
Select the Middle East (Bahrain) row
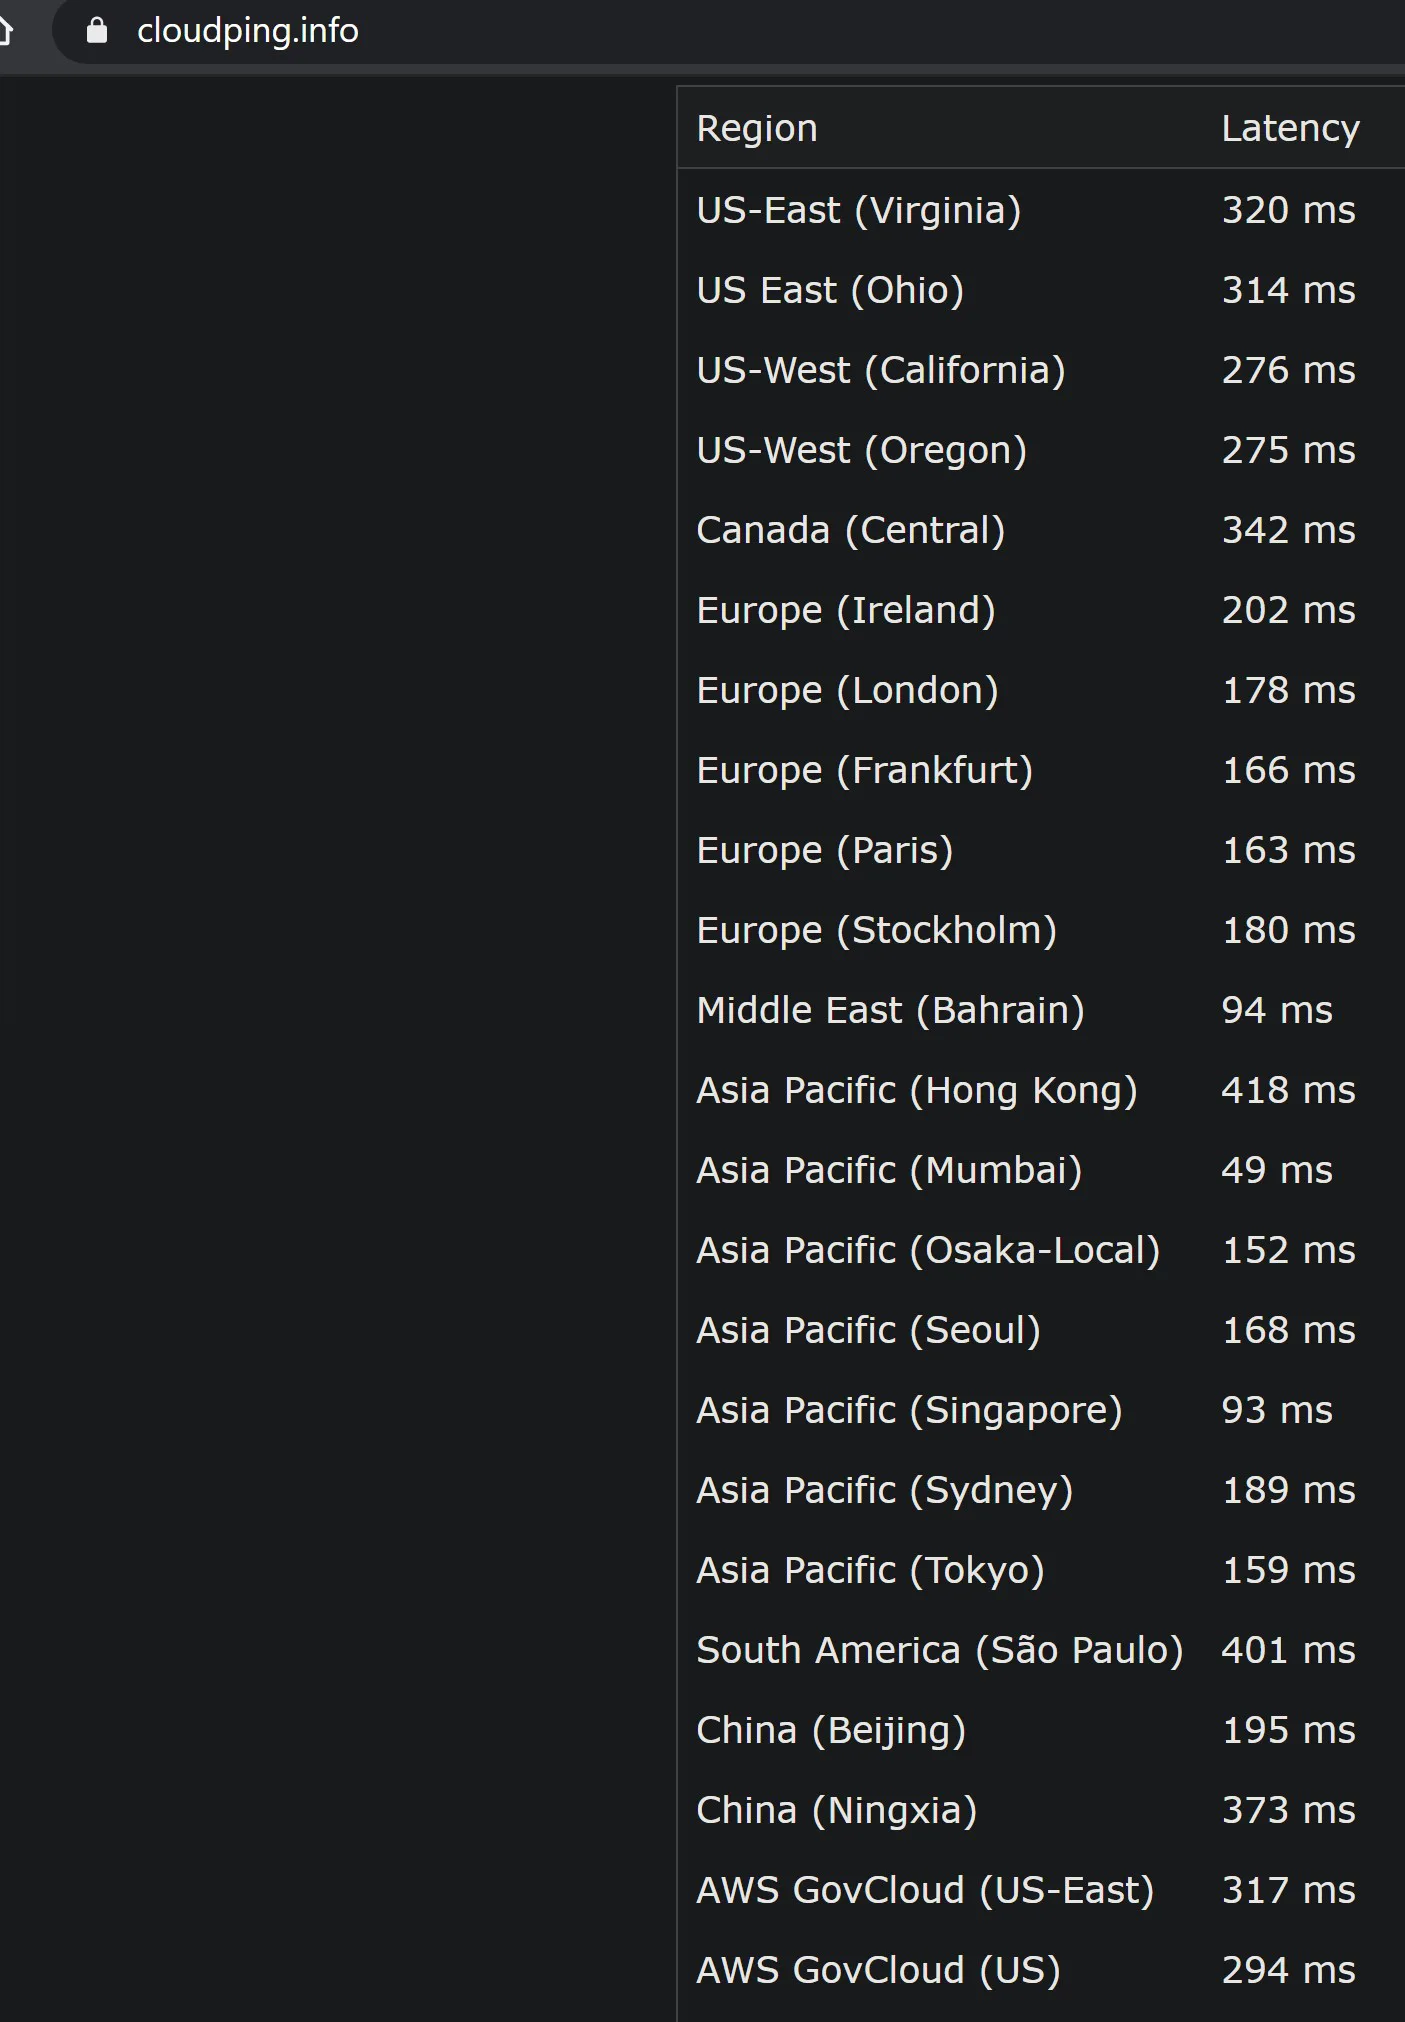pos(890,1010)
